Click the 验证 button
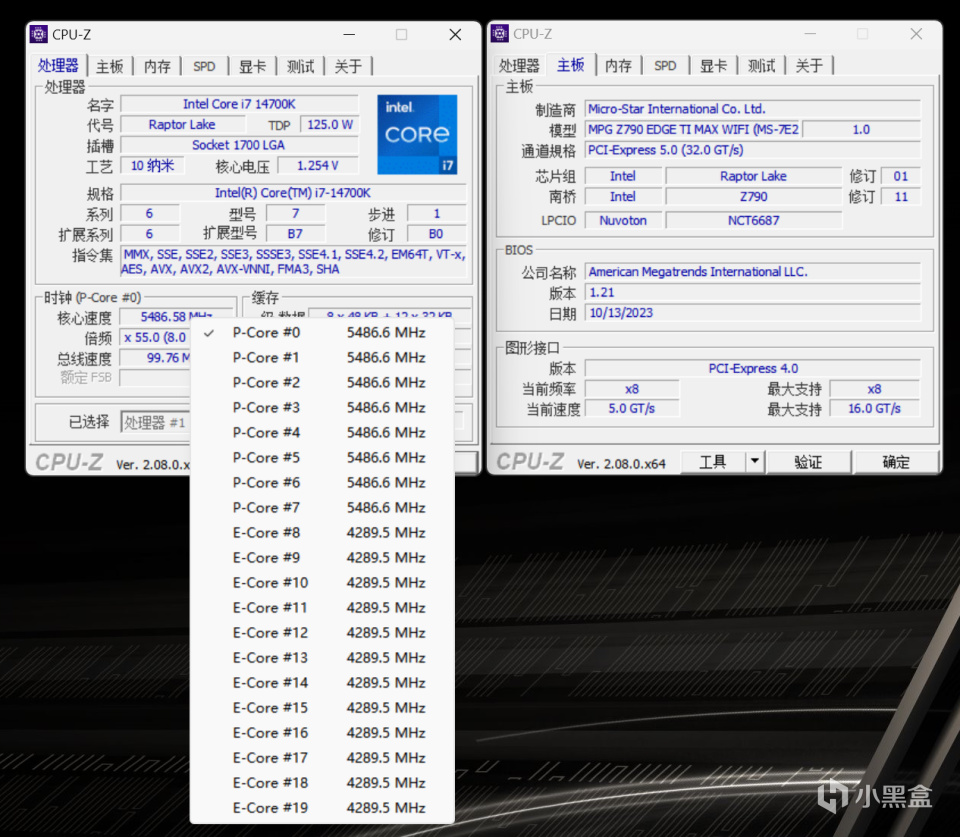Screen dimensions: 960x837 point(808,461)
